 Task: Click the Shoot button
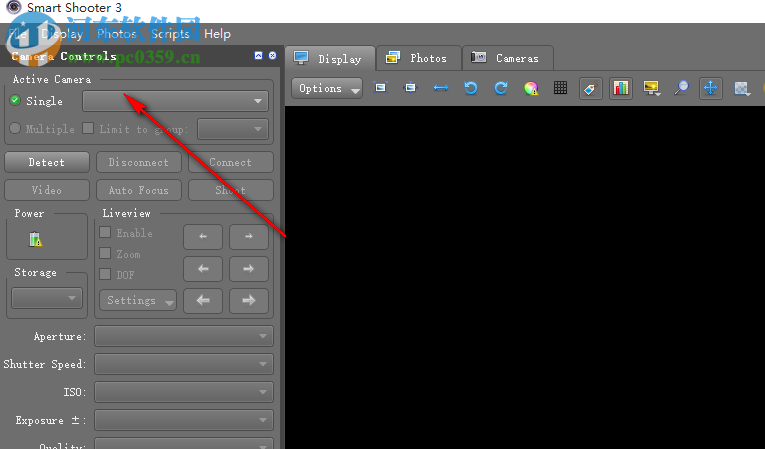click(x=231, y=190)
